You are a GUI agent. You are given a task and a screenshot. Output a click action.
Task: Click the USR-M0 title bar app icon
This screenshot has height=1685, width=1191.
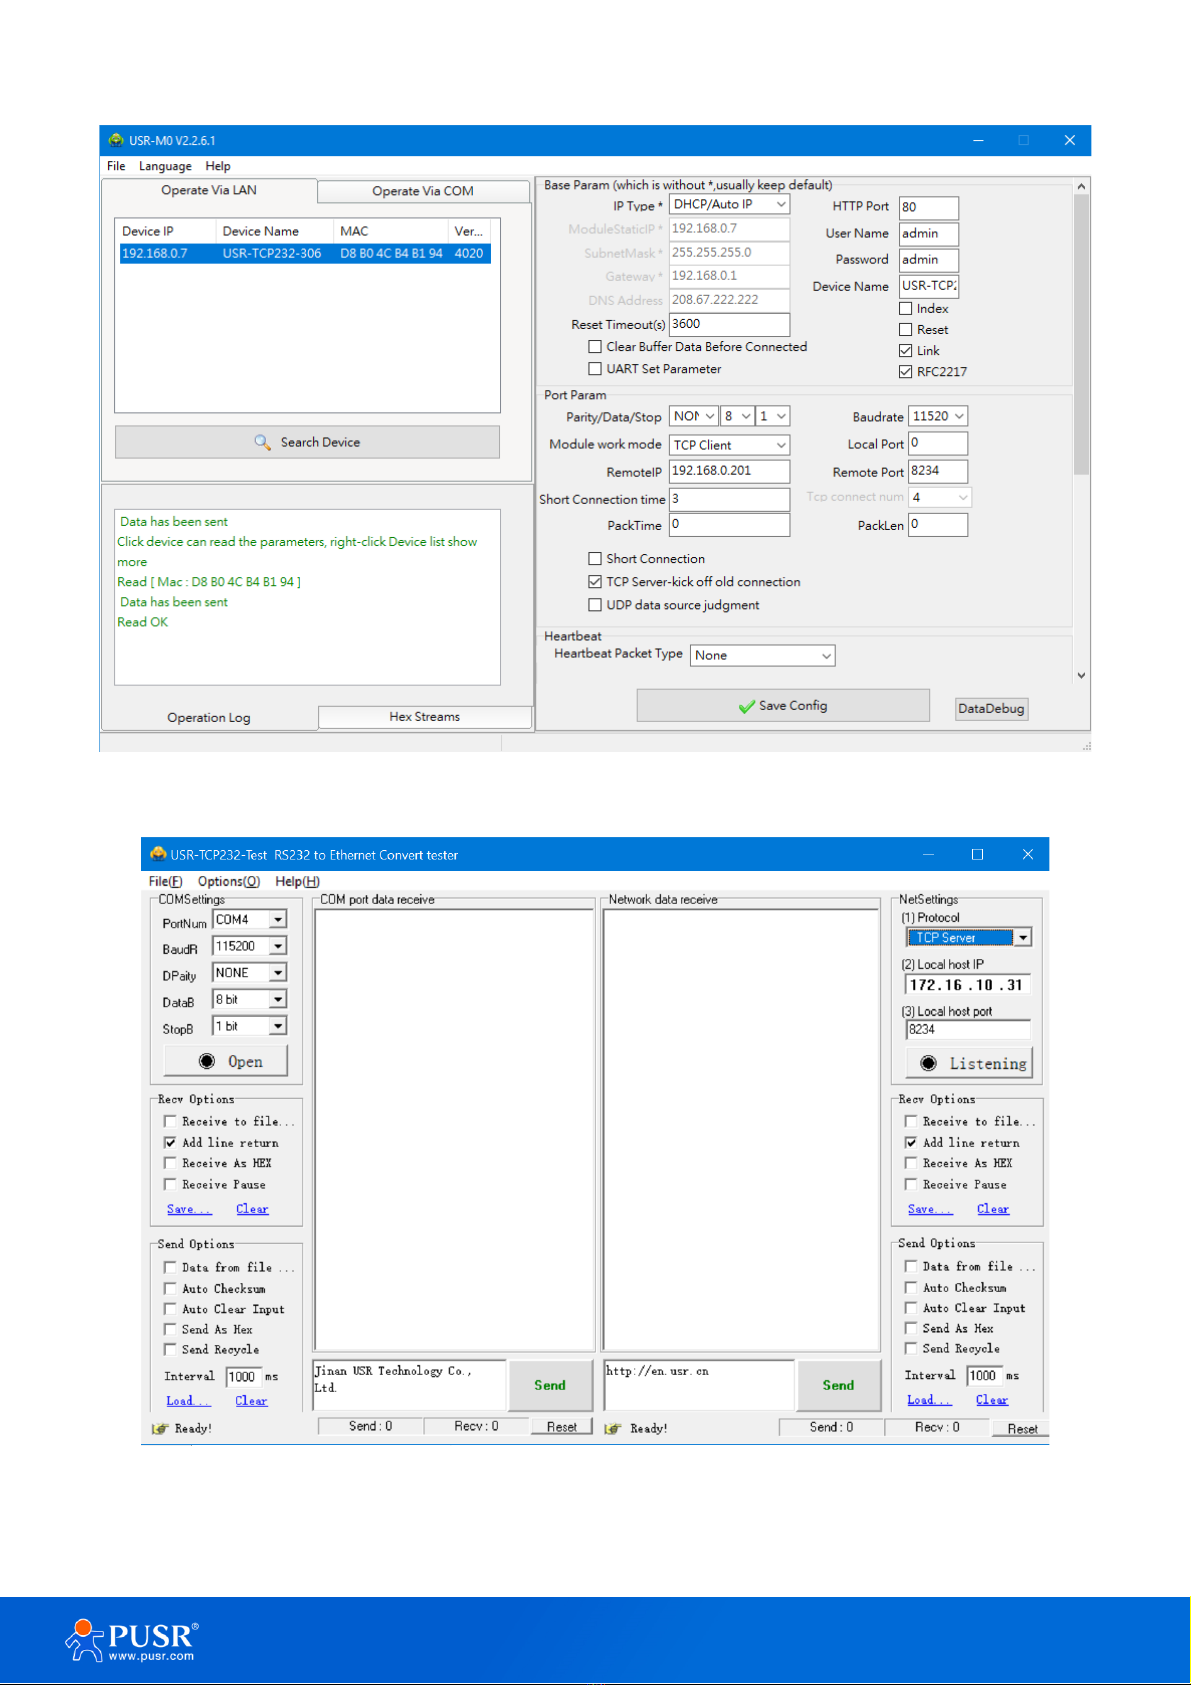pos(116,140)
